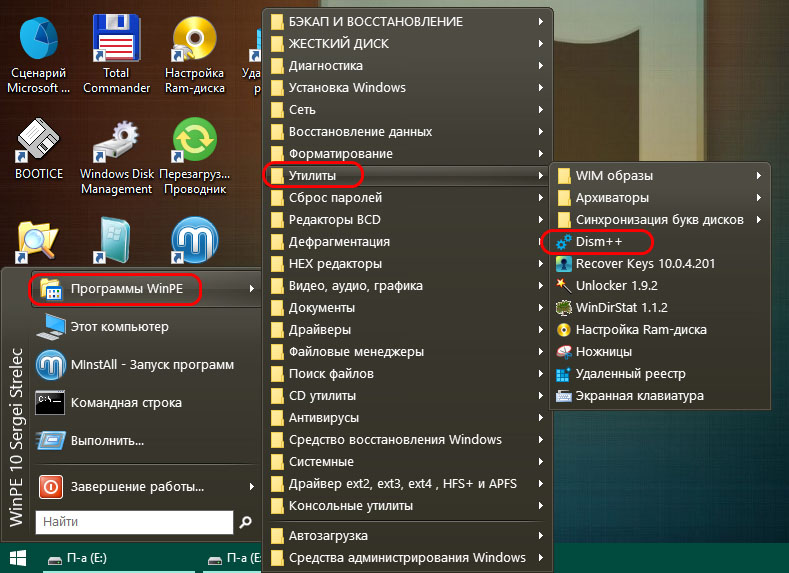Open the folder search desktop icon with magnifier
Image resolution: width=789 pixels, height=573 pixels.
(37, 241)
